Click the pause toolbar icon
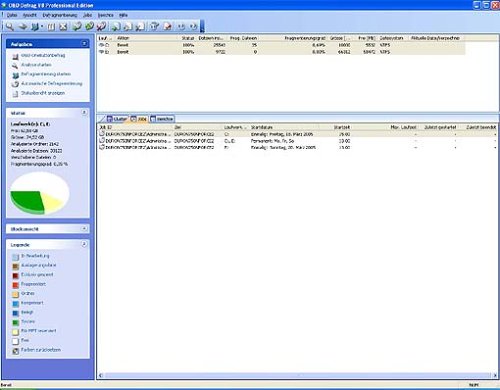This screenshot has width=500, height=390. pos(51,26)
